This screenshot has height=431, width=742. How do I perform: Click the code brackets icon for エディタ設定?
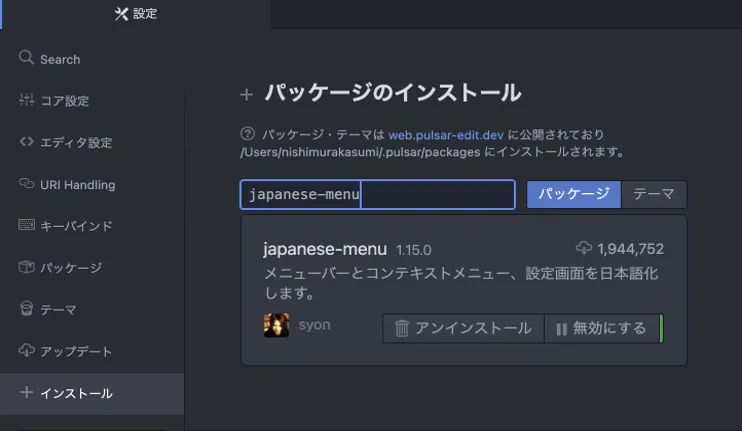point(26,141)
